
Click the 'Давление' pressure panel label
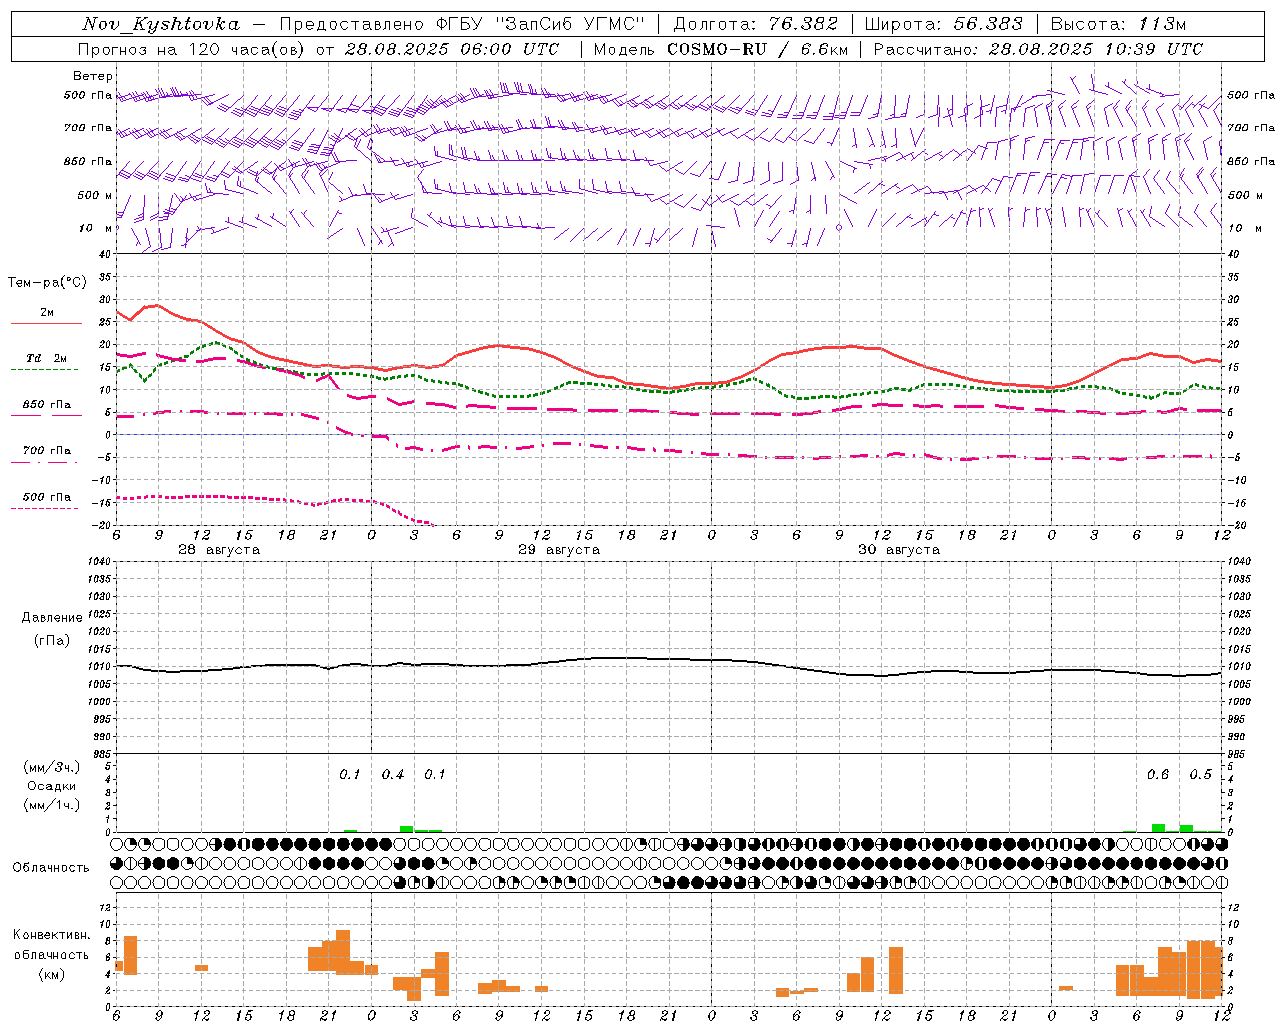coord(52,618)
